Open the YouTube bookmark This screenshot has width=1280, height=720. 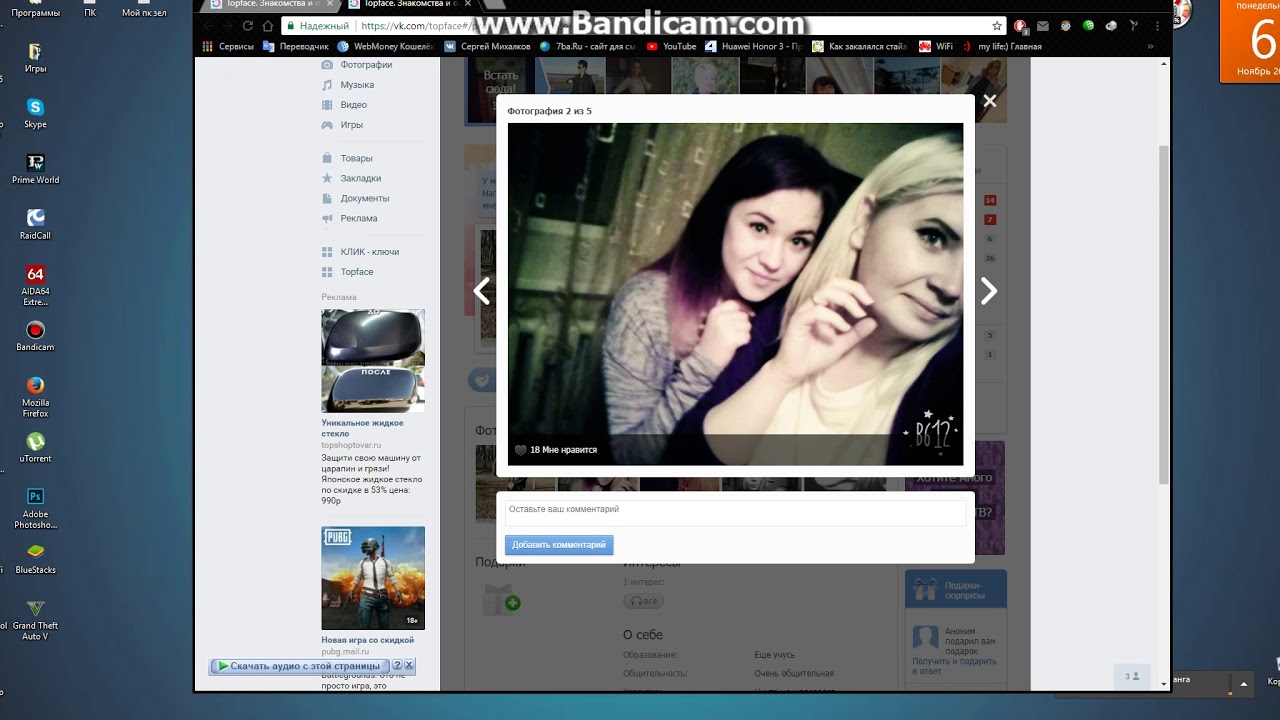[671, 46]
